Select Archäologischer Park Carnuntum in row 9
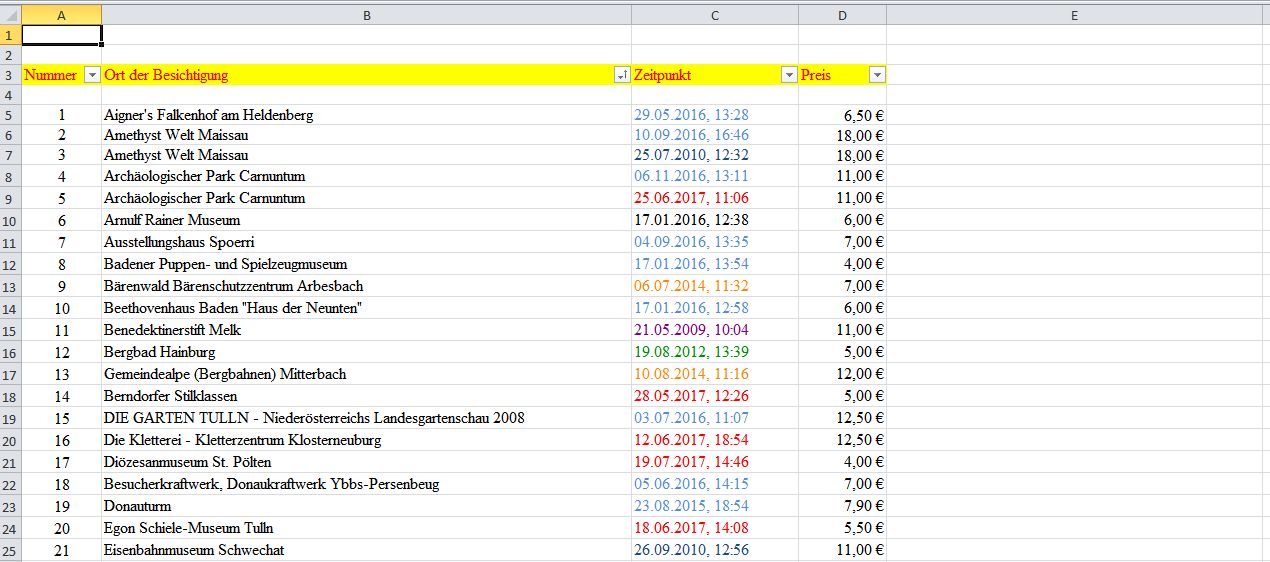The image size is (1270, 562). 366,198
